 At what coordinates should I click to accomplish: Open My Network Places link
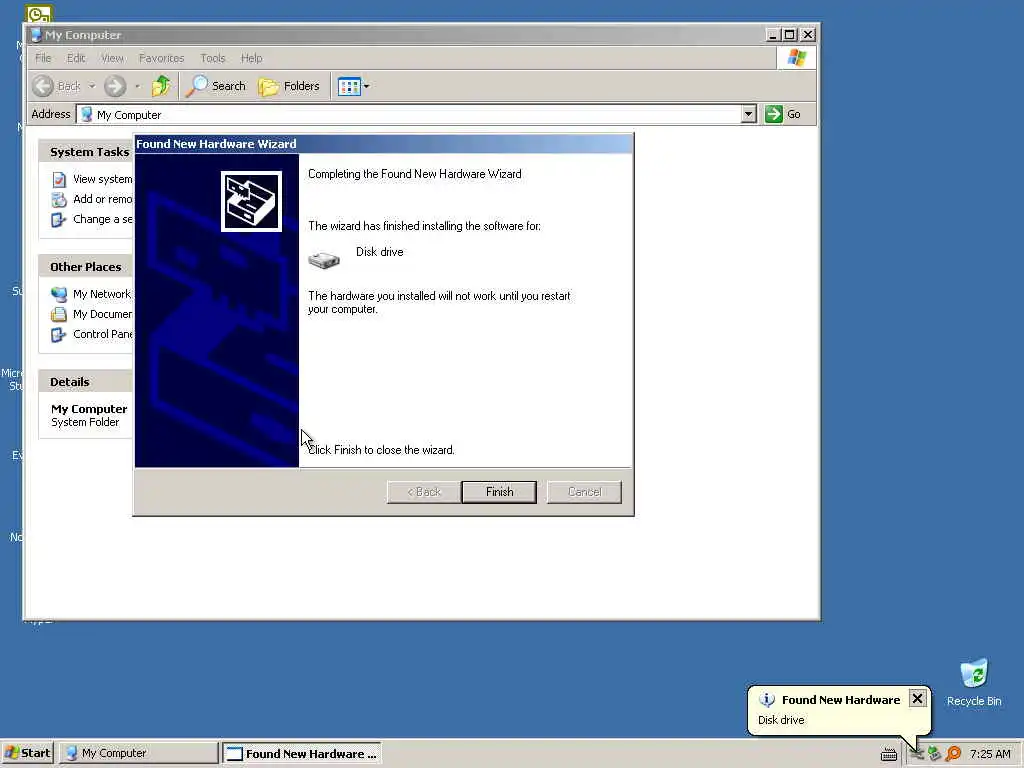[x=103, y=294]
